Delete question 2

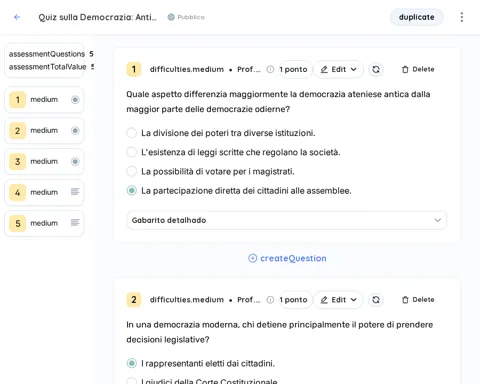pos(418,300)
